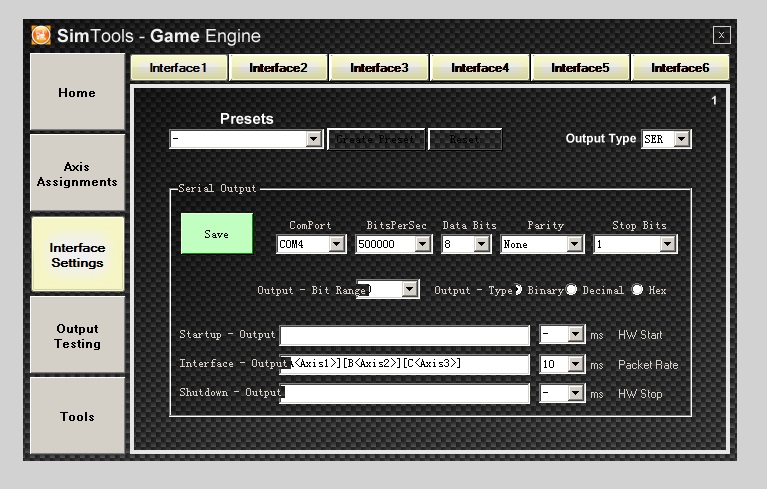Click the Interface Output text field
The height and width of the screenshot is (489, 767).
pos(405,364)
